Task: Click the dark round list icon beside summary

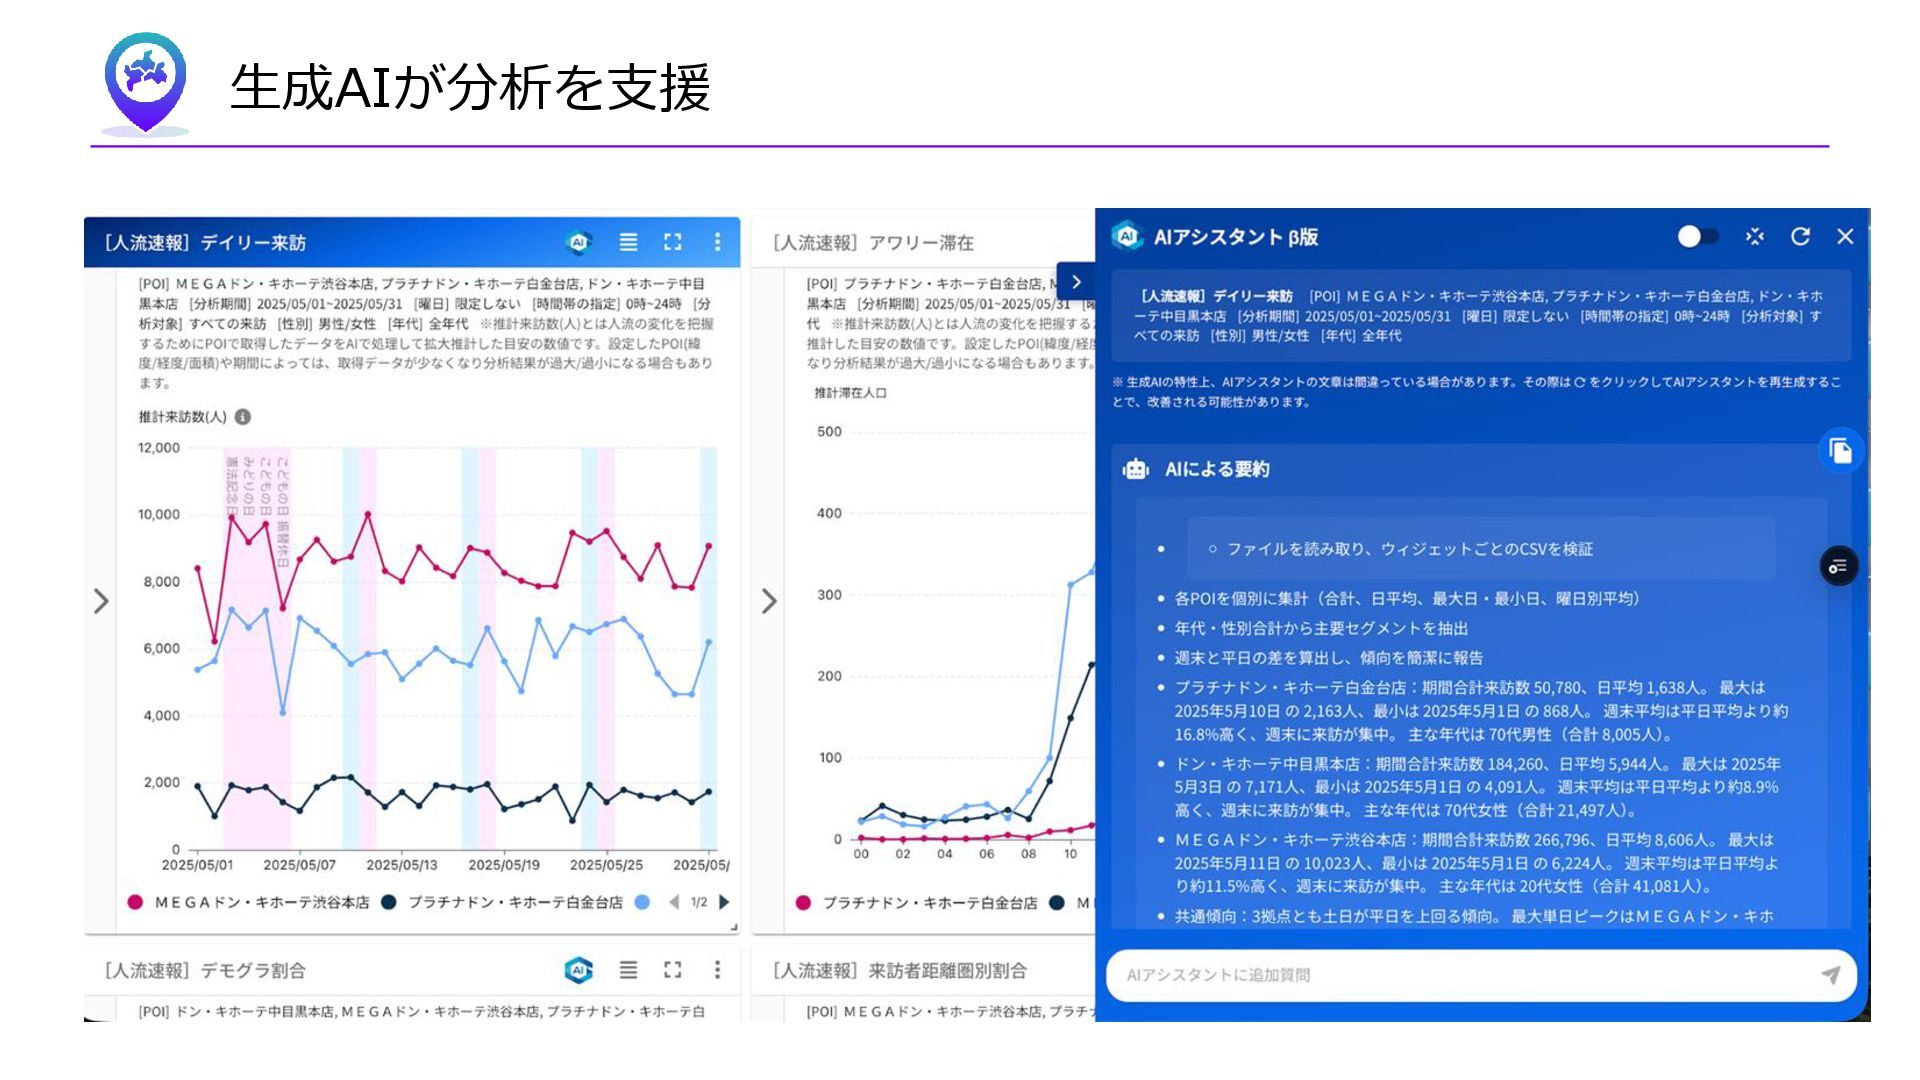Action: point(1838,566)
